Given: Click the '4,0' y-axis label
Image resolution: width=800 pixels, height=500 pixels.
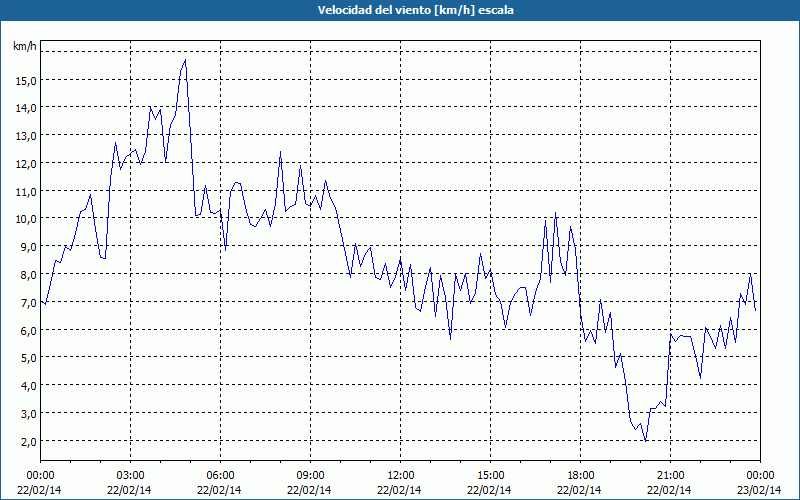Looking at the screenshot, I should point(29,386).
